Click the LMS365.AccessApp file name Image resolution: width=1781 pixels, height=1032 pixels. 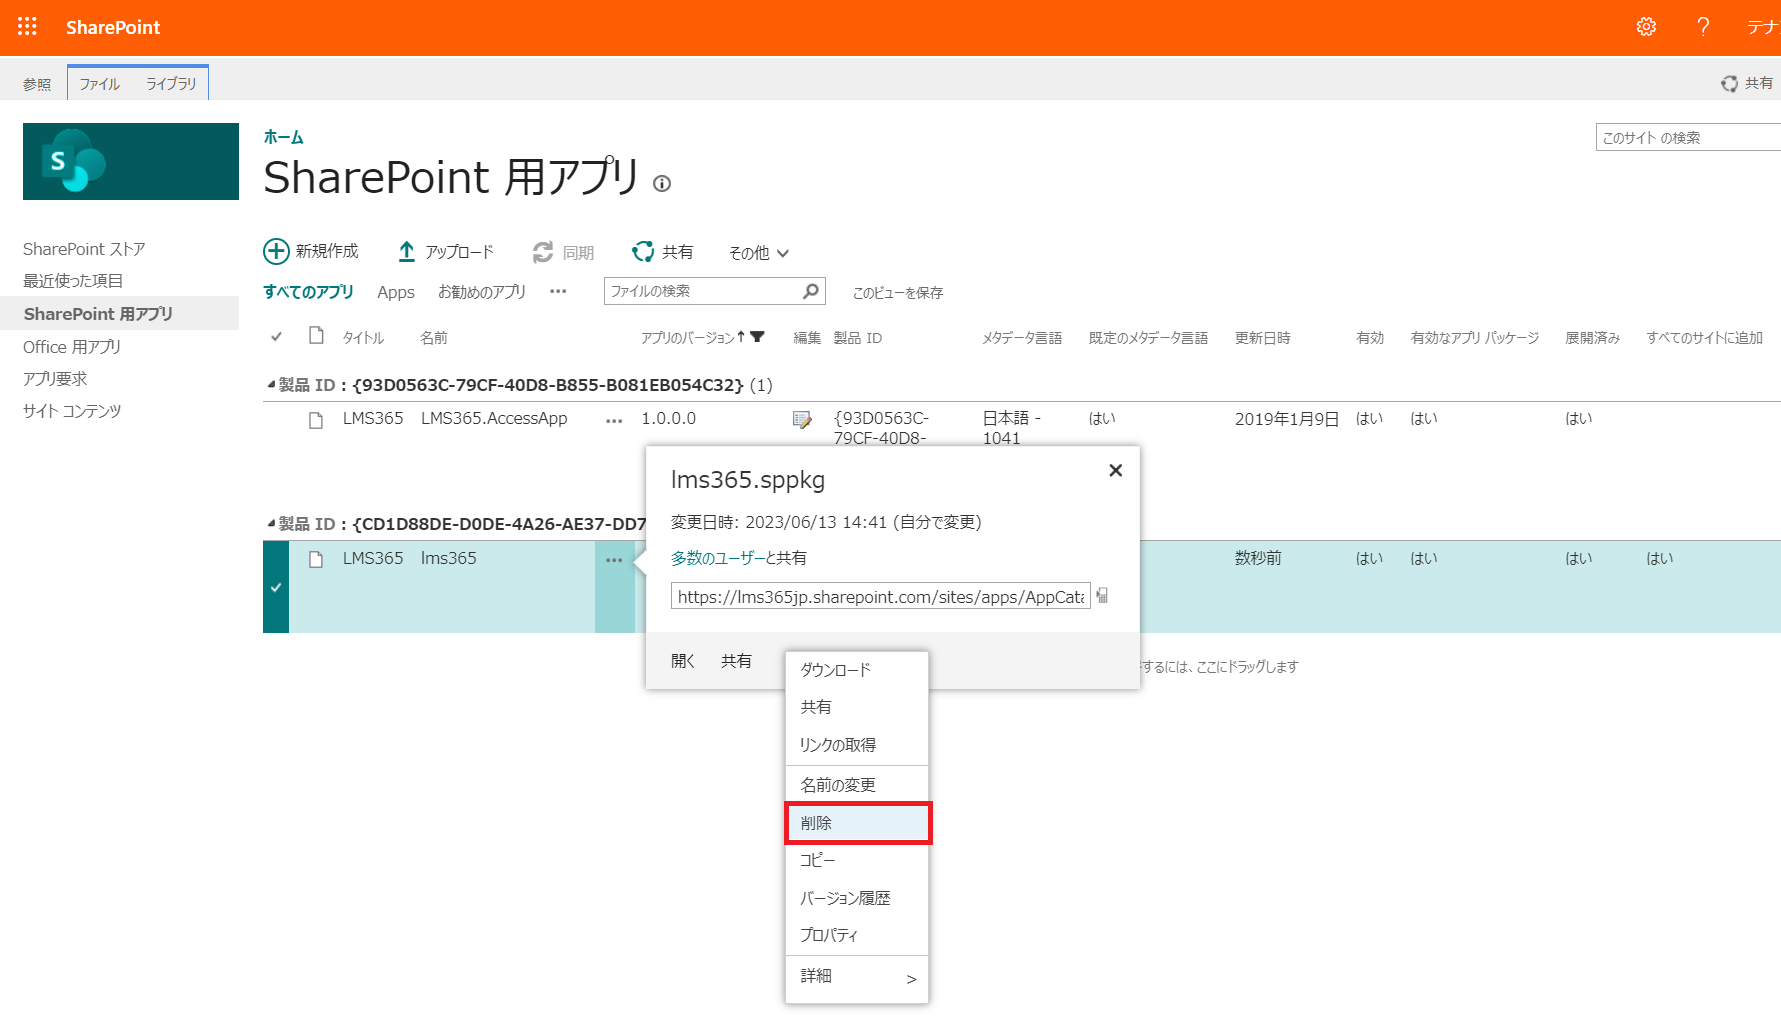pos(494,419)
